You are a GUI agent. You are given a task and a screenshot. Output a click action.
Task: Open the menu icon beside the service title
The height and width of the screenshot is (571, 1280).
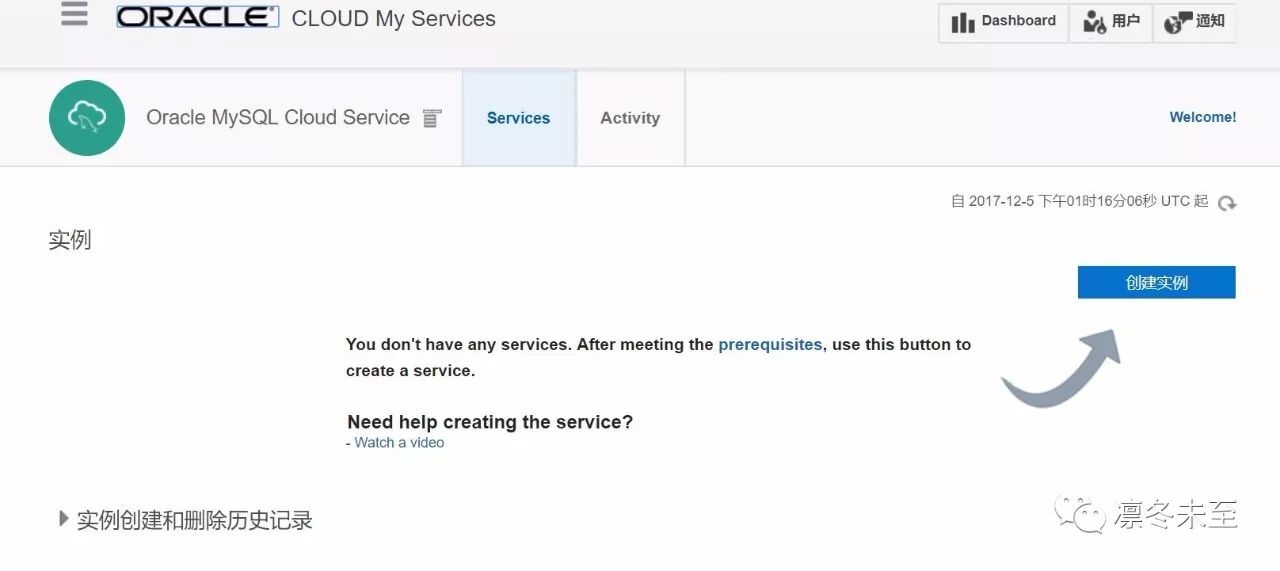click(432, 119)
